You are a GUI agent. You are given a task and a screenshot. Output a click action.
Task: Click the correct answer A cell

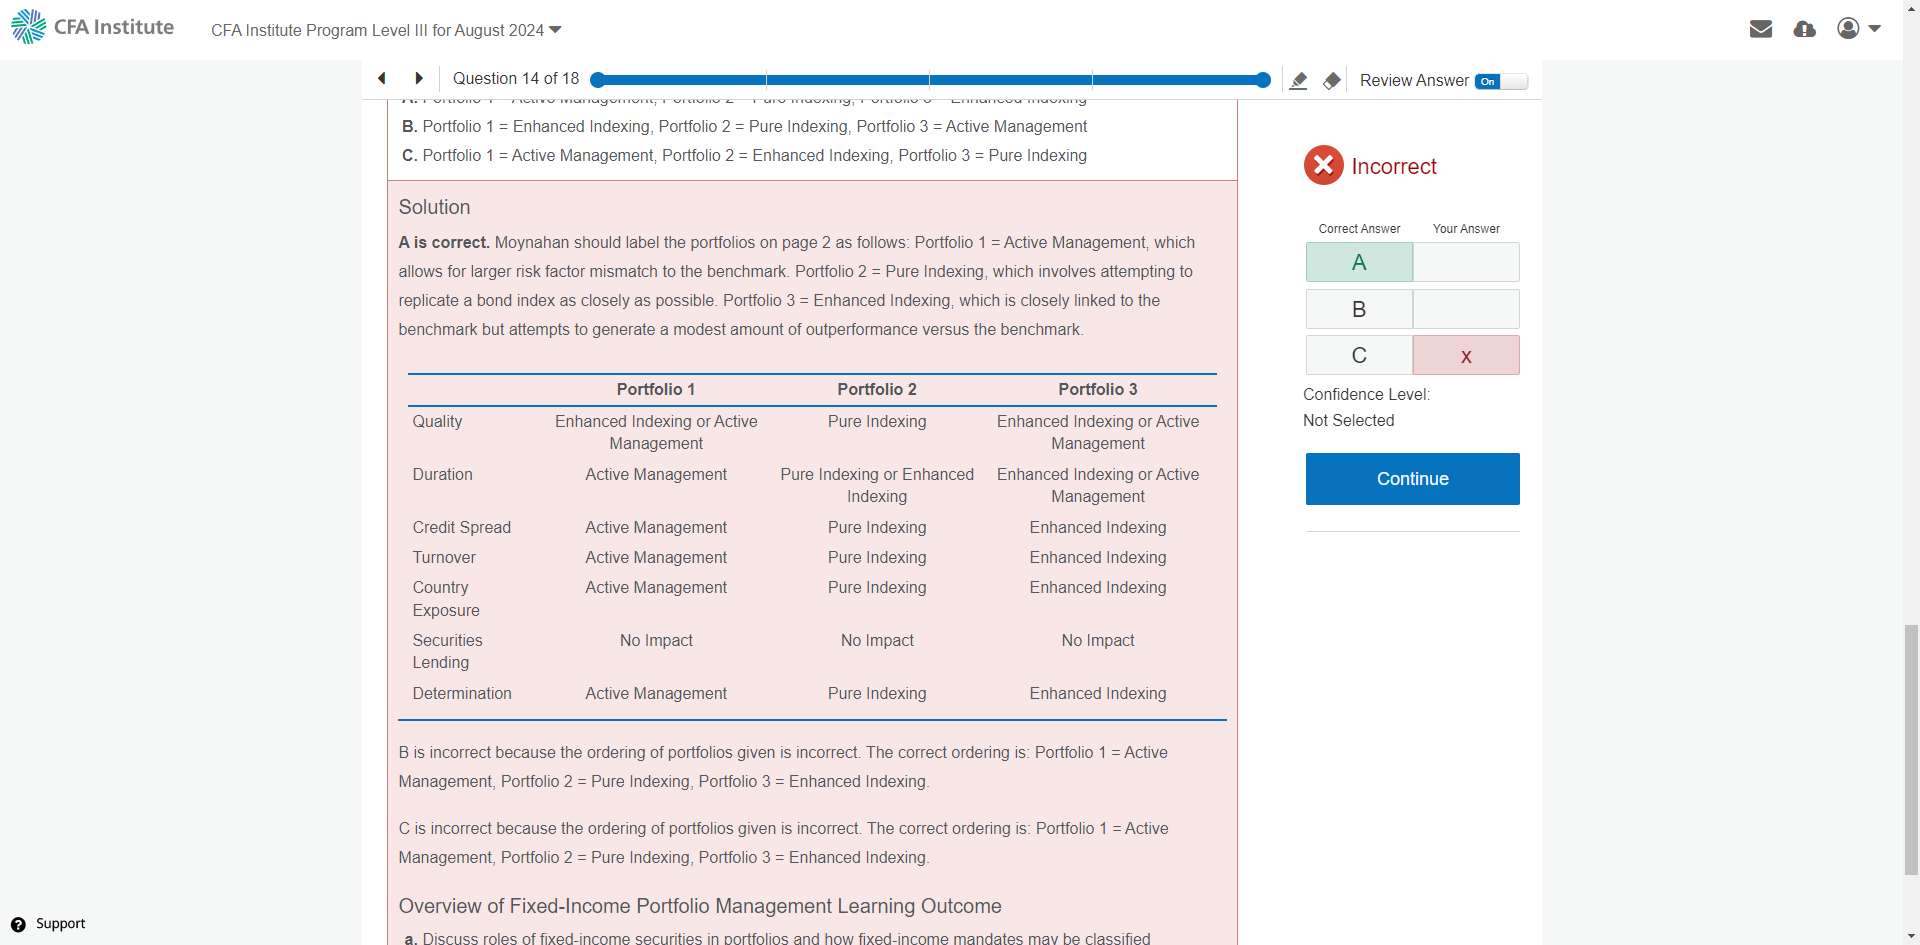(1358, 262)
